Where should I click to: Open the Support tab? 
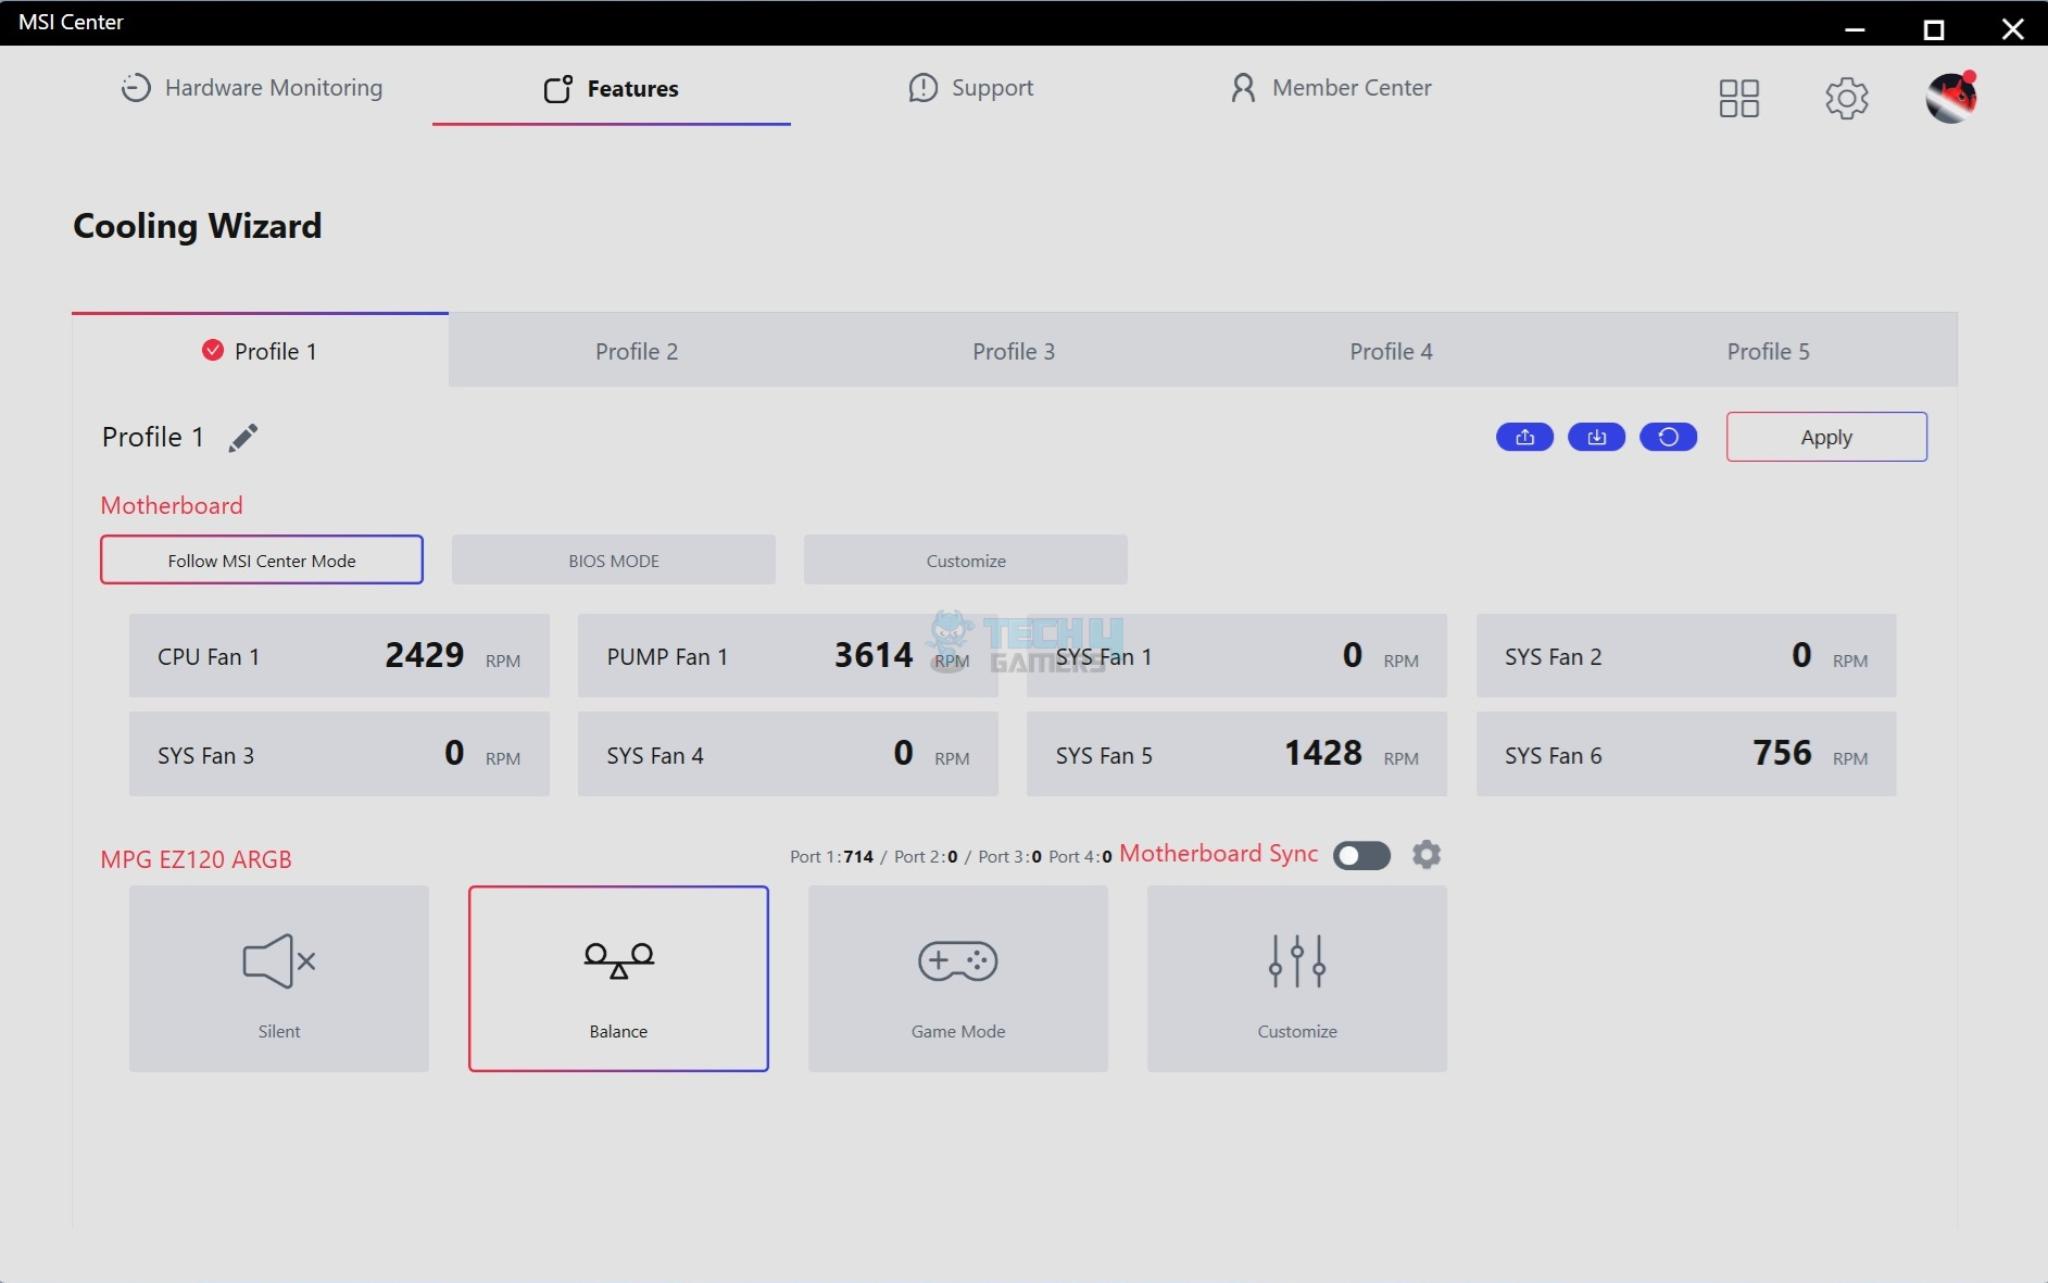pos(971,88)
